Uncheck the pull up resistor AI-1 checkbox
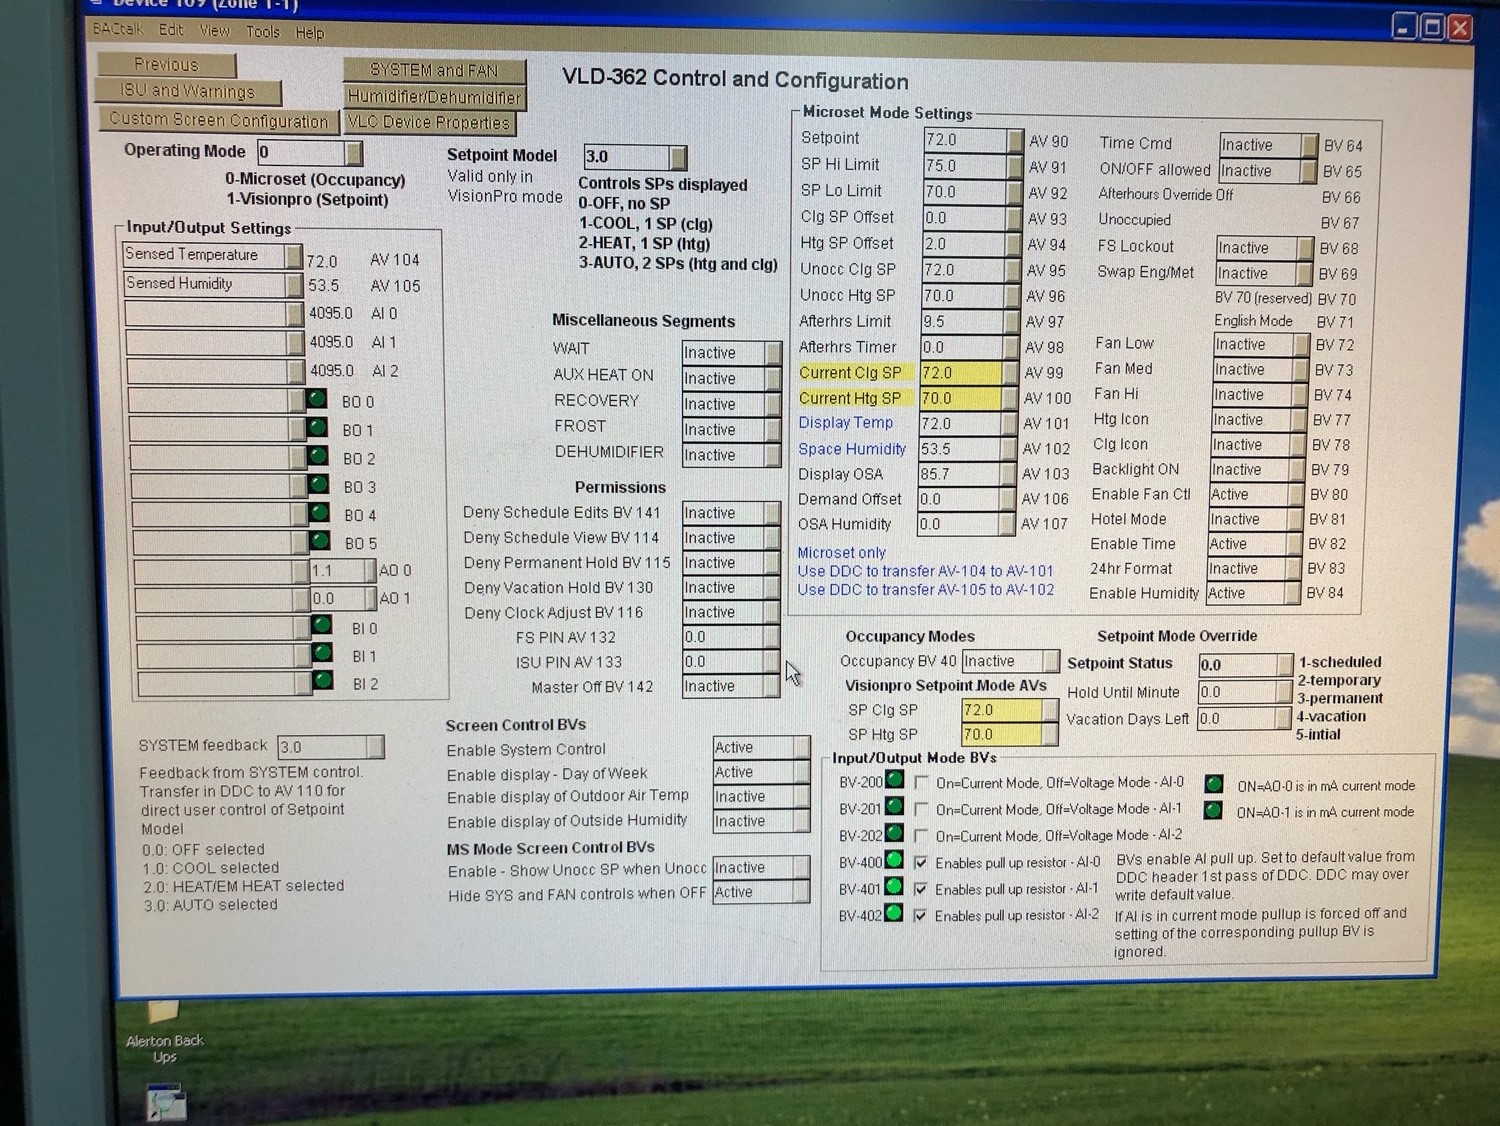1500x1126 pixels. point(920,889)
